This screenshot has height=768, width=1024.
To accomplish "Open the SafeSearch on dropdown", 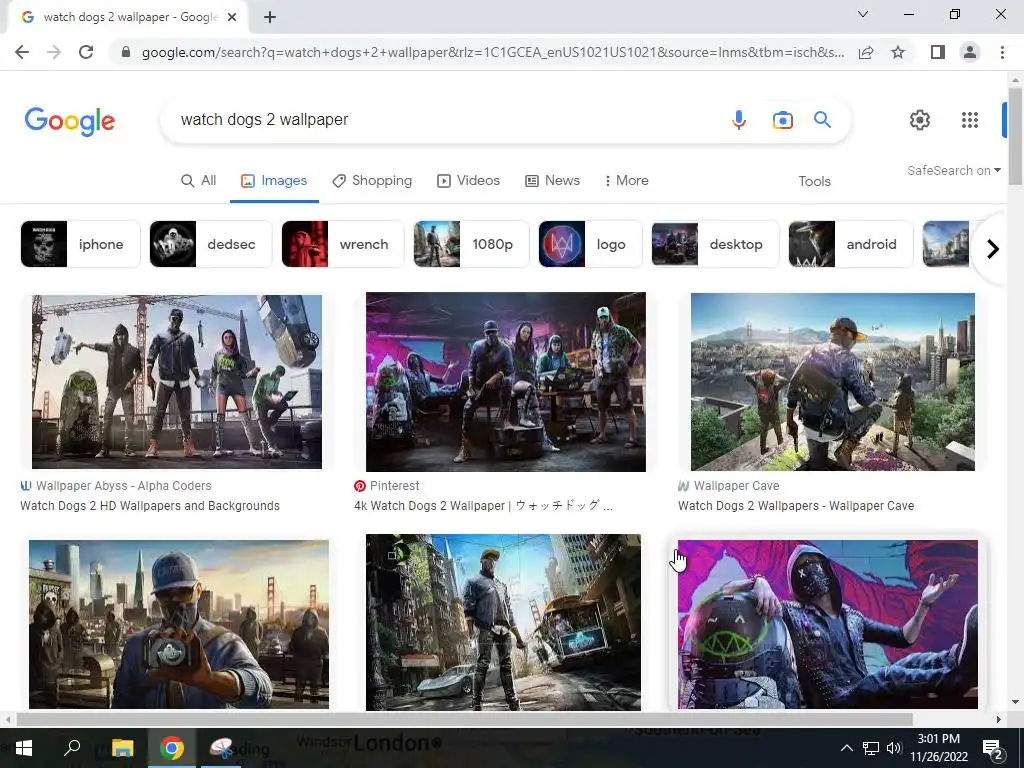I will [x=953, y=170].
